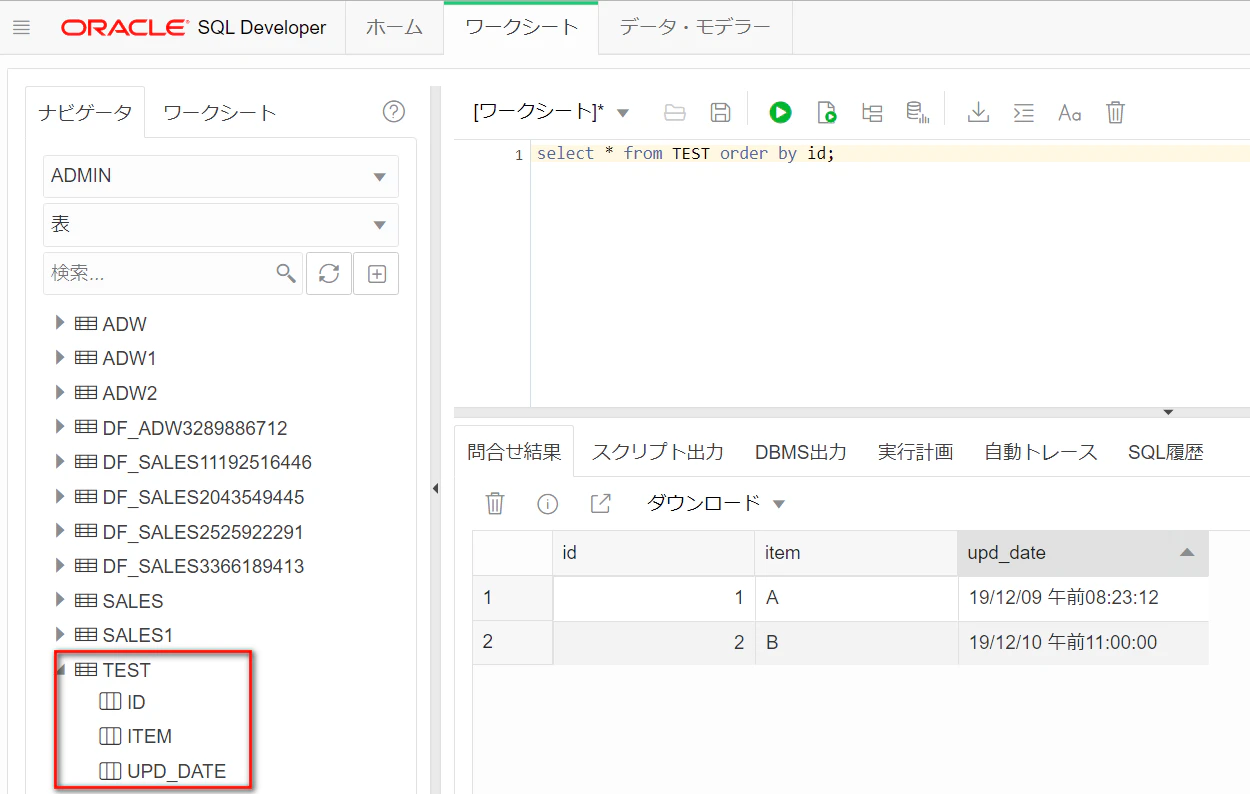The image size is (1250, 794).
Task: Open the 実行計画 tab
Action: pyautogui.click(x=915, y=452)
